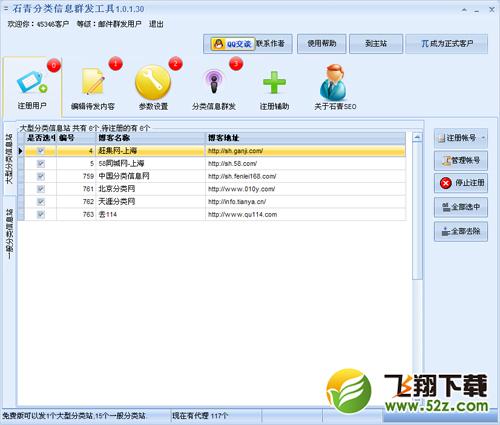Click 成为正式客户 button
Image resolution: width=500 pixels, height=425 pixels.
pyautogui.click(x=447, y=43)
